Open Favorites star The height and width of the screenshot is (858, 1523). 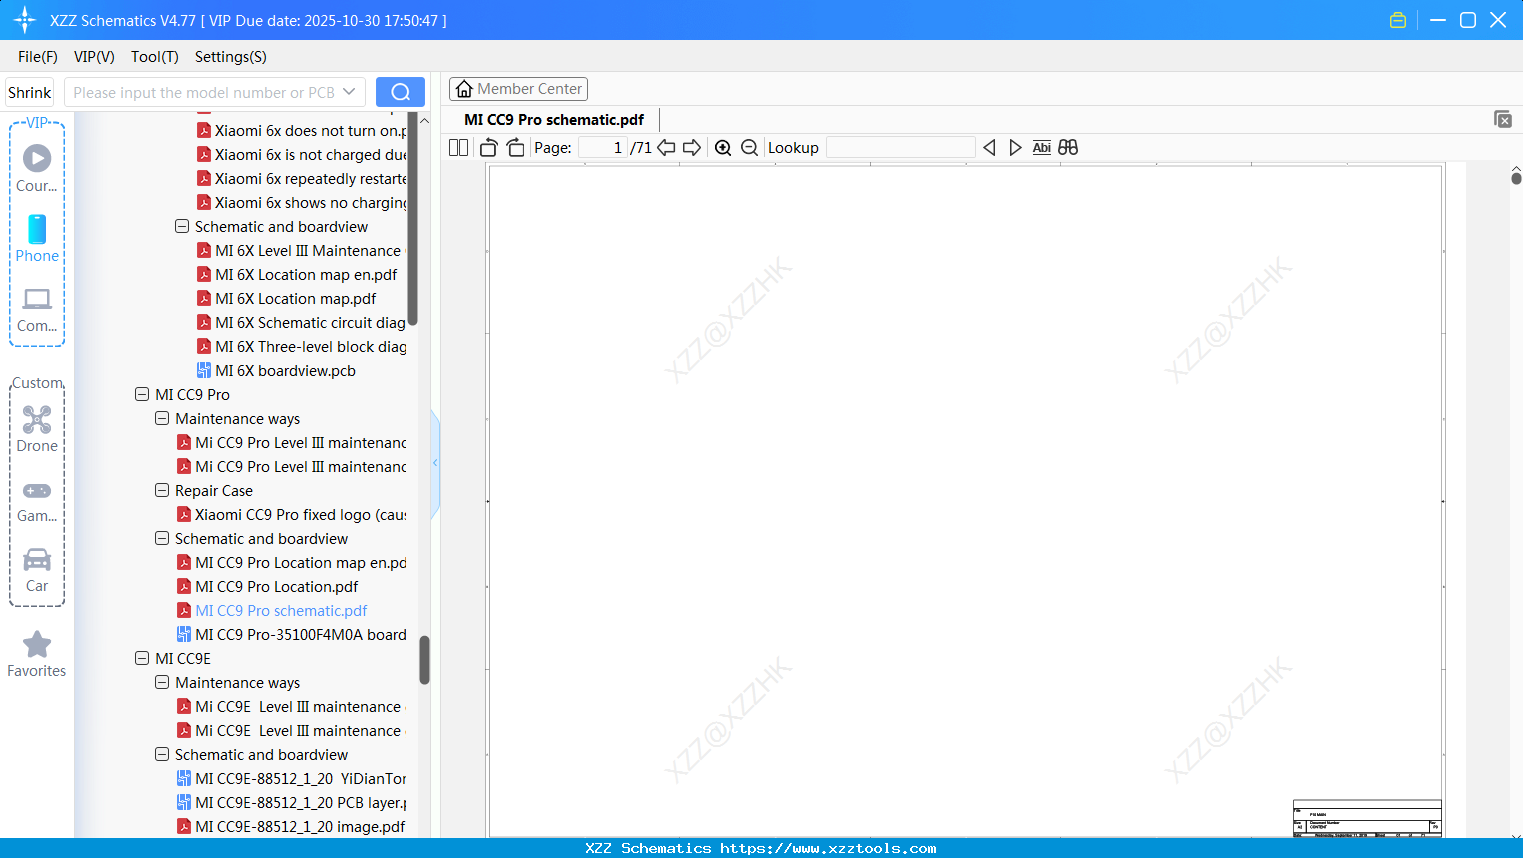[x=37, y=654]
